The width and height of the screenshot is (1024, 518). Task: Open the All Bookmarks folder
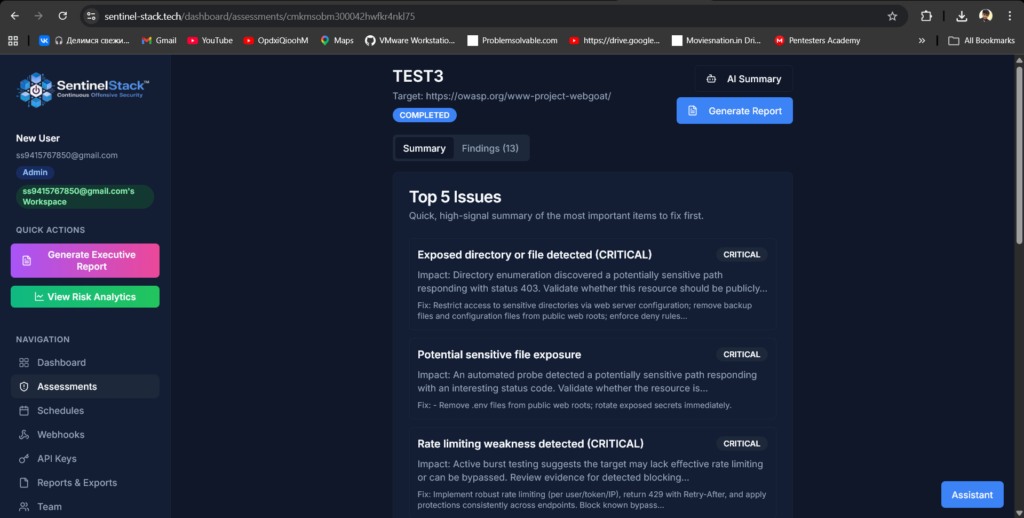click(x=981, y=40)
